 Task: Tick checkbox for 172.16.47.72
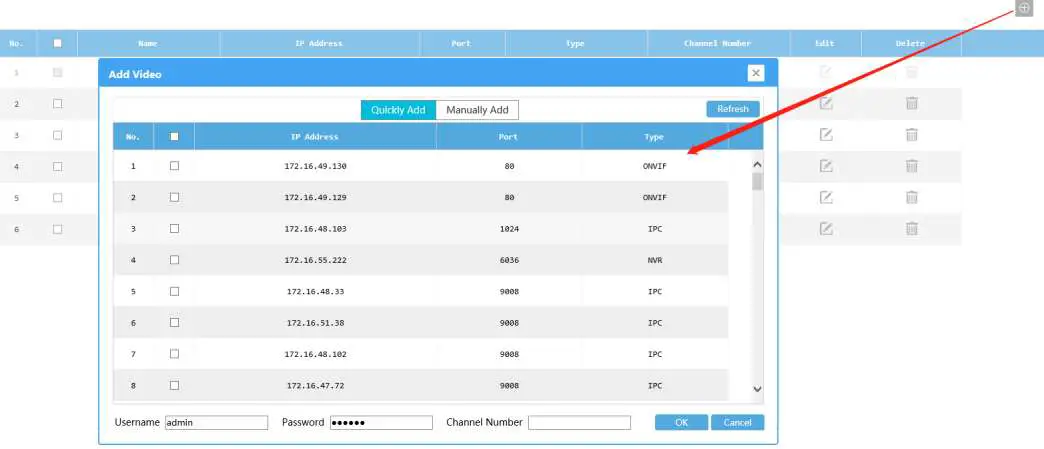click(174, 385)
